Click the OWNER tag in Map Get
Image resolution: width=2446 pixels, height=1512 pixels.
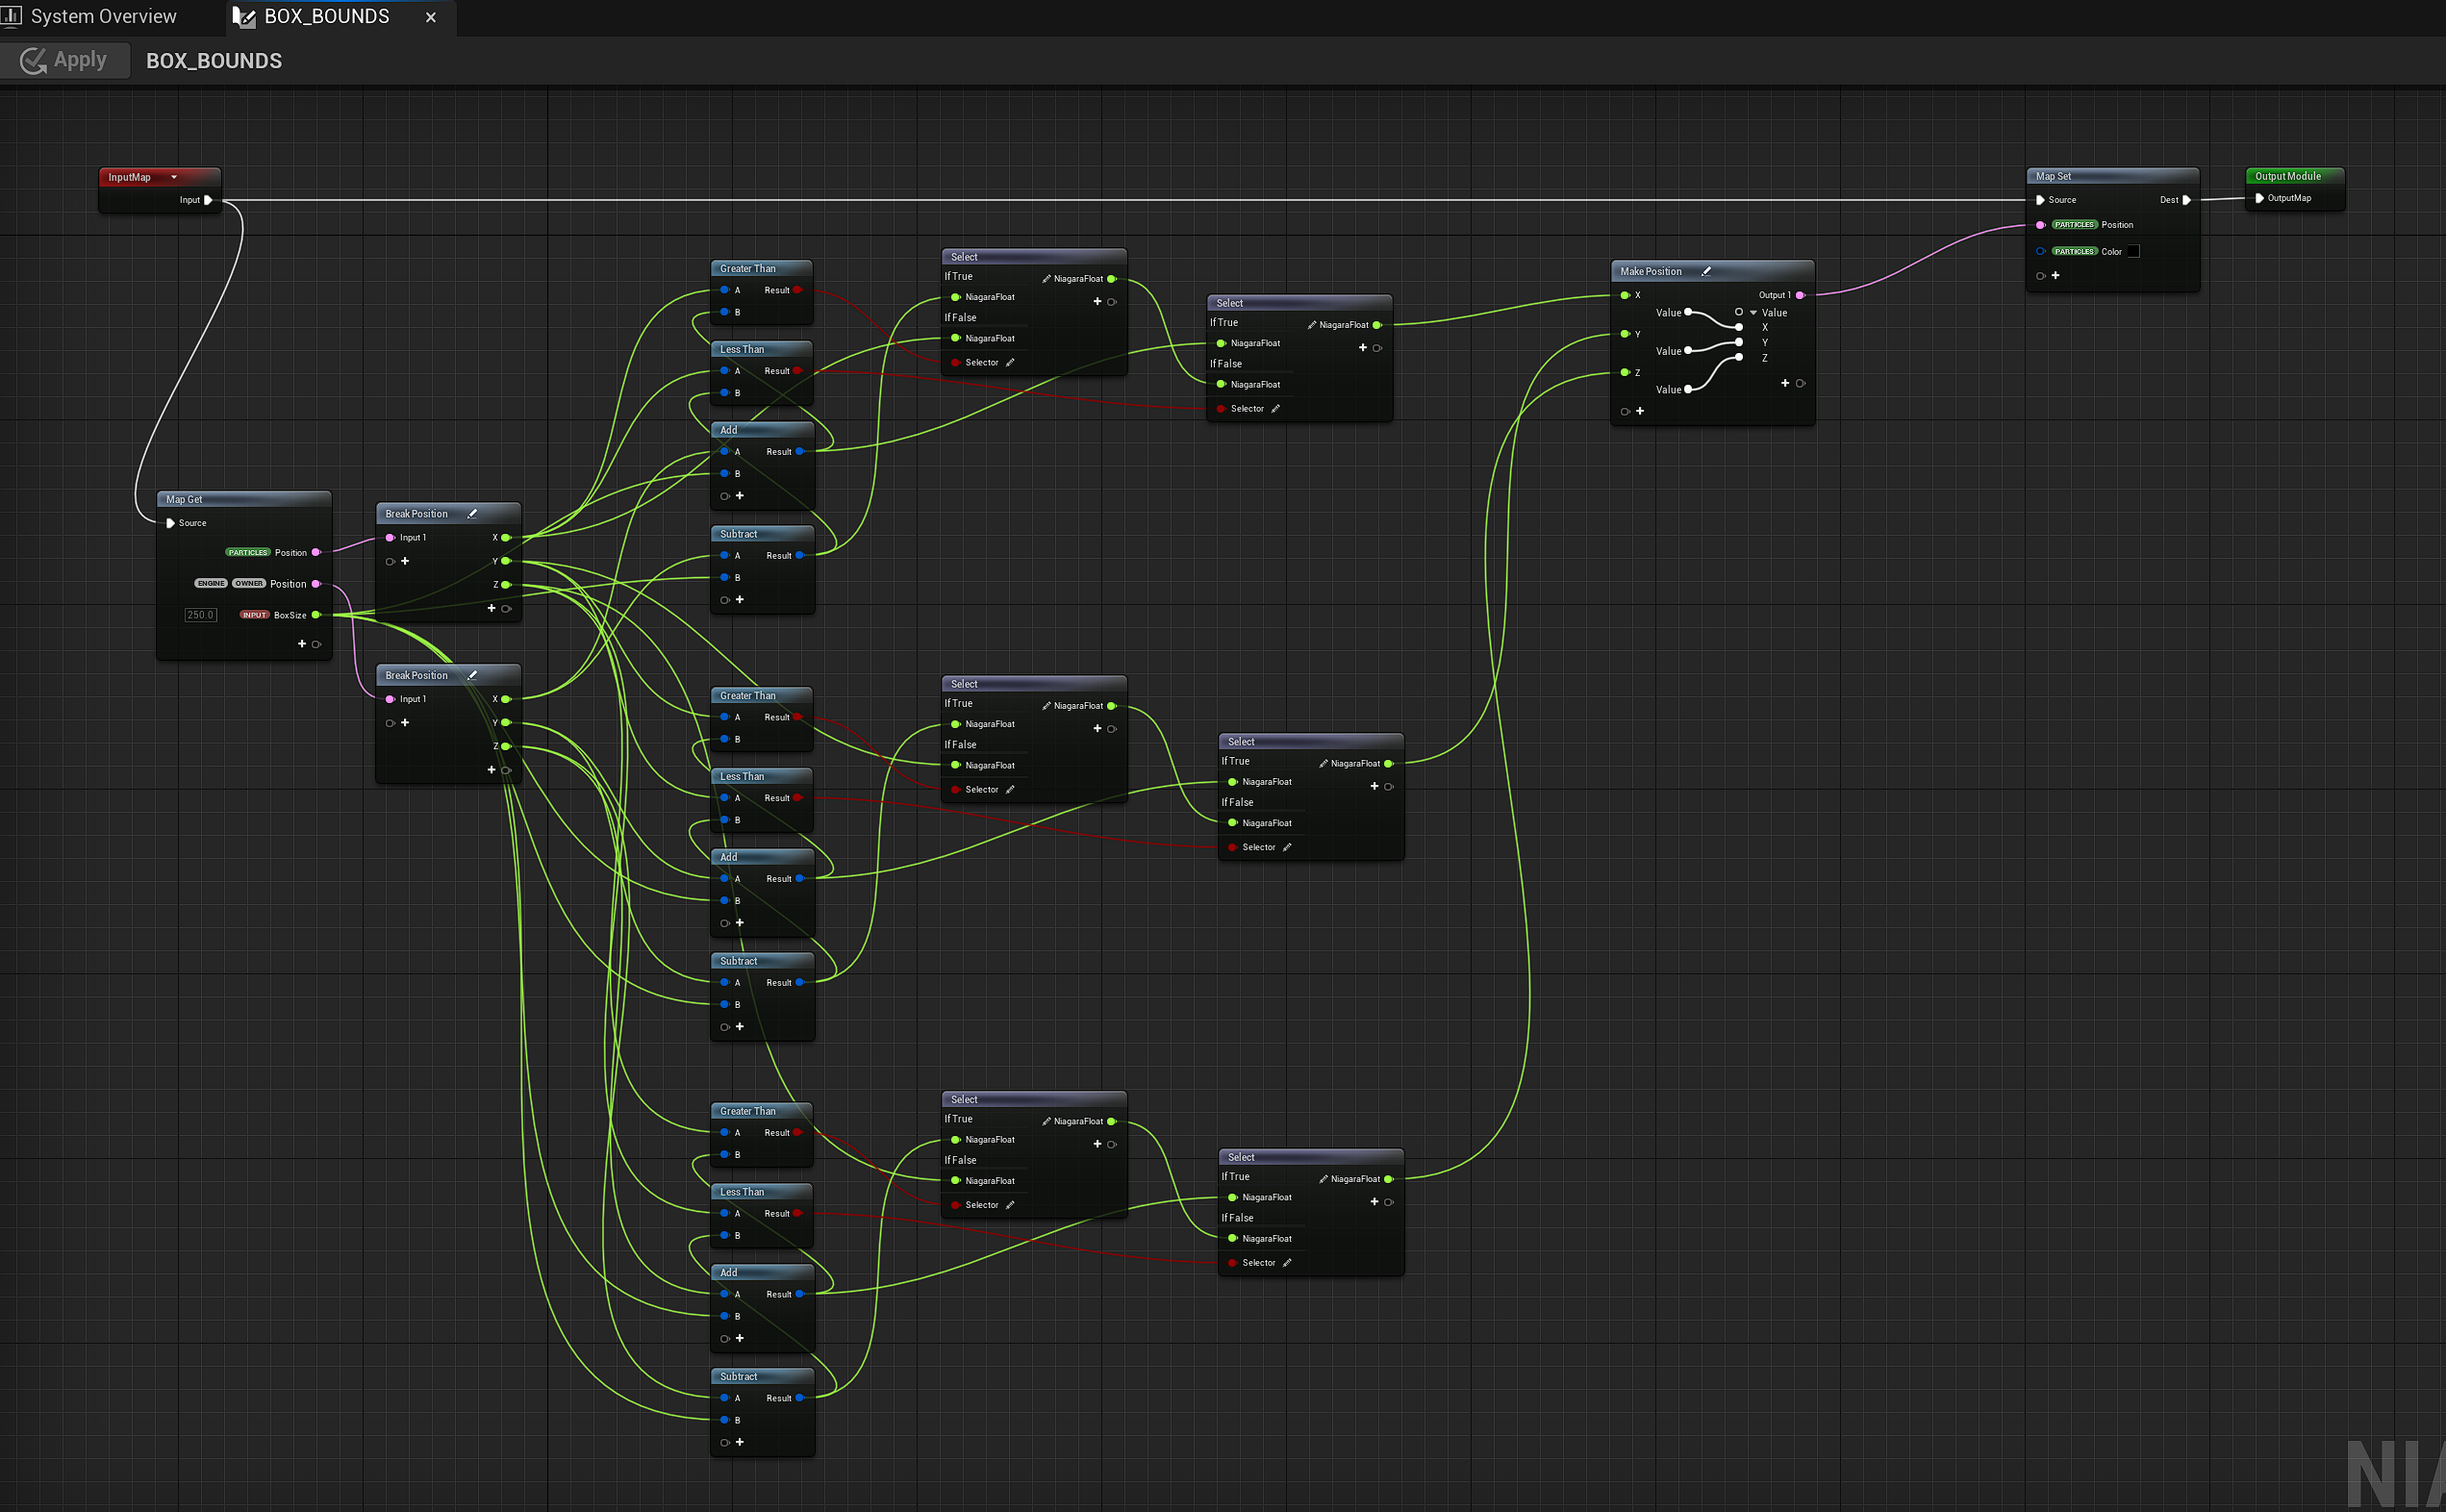click(249, 584)
